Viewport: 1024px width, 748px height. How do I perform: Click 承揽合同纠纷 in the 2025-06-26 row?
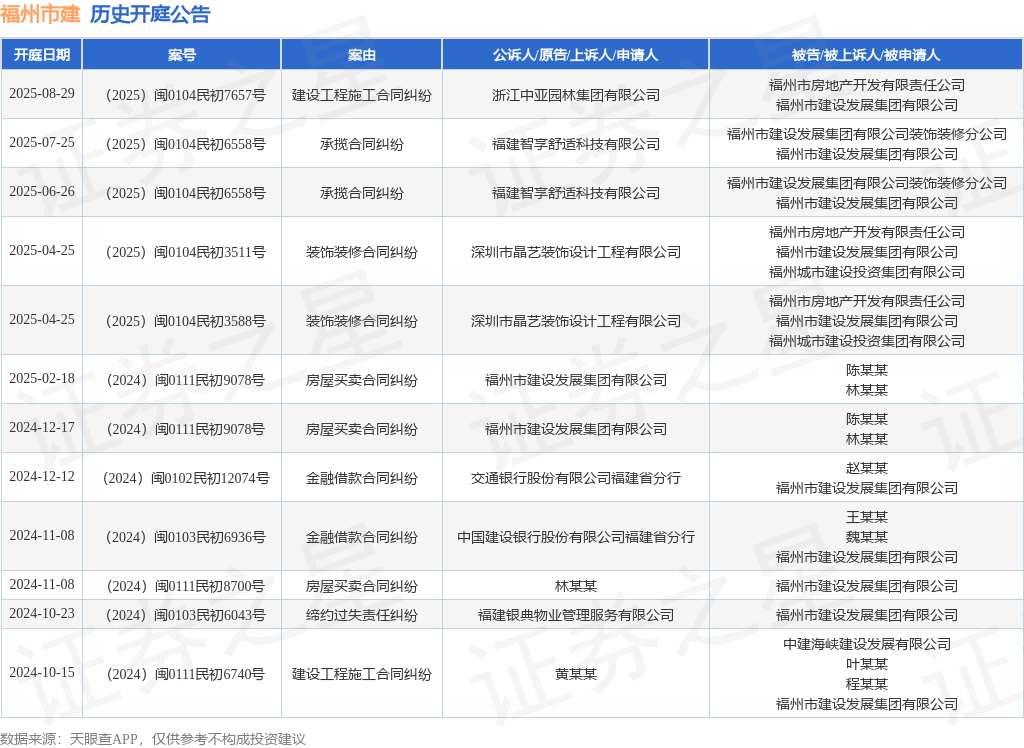pyautogui.click(x=362, y=193)
